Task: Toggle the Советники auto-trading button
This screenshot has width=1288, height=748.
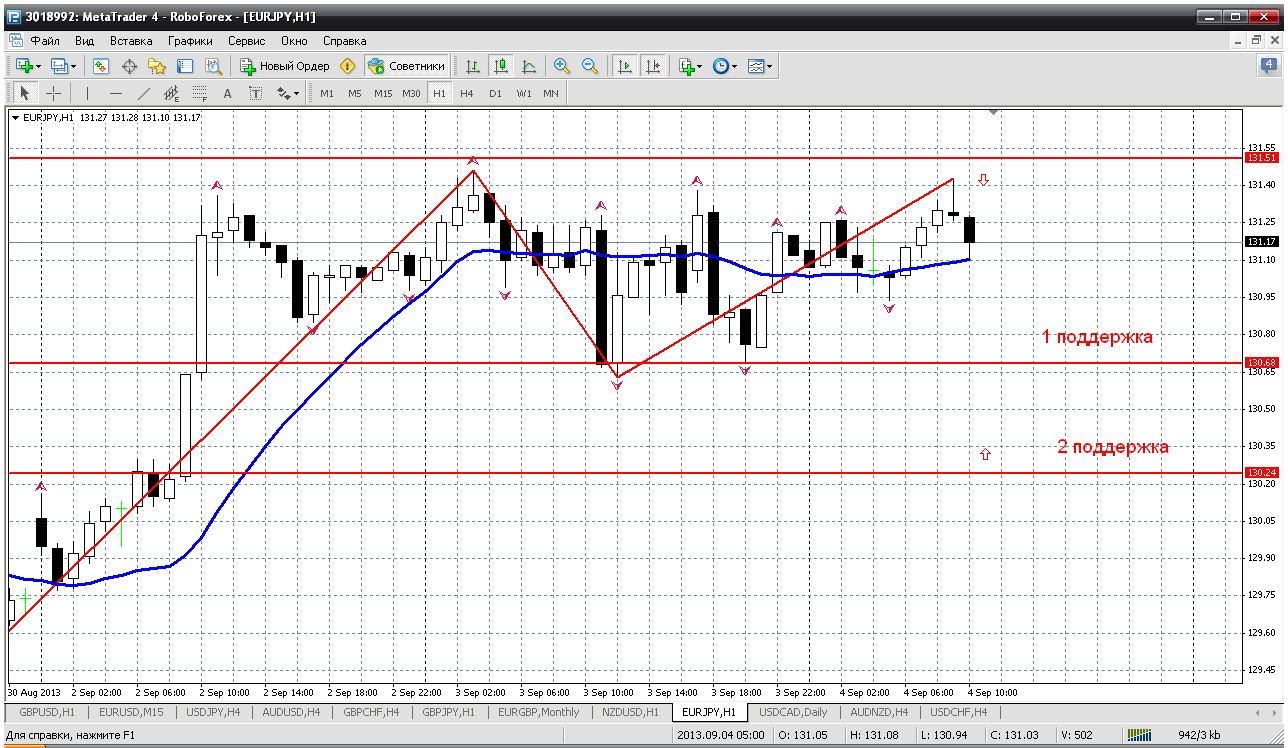Action: tap(406, 66)
